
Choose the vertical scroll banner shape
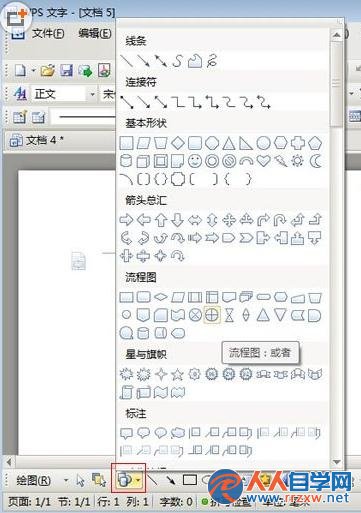point(126,392)
